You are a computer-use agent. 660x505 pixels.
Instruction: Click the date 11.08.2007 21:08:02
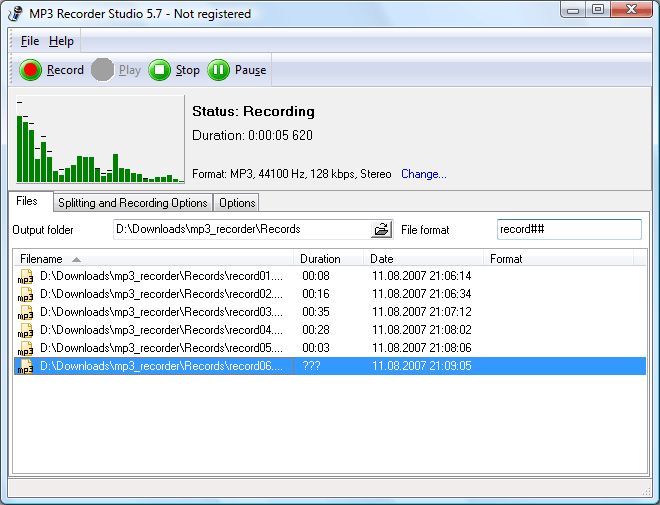[x=422, y=330]
